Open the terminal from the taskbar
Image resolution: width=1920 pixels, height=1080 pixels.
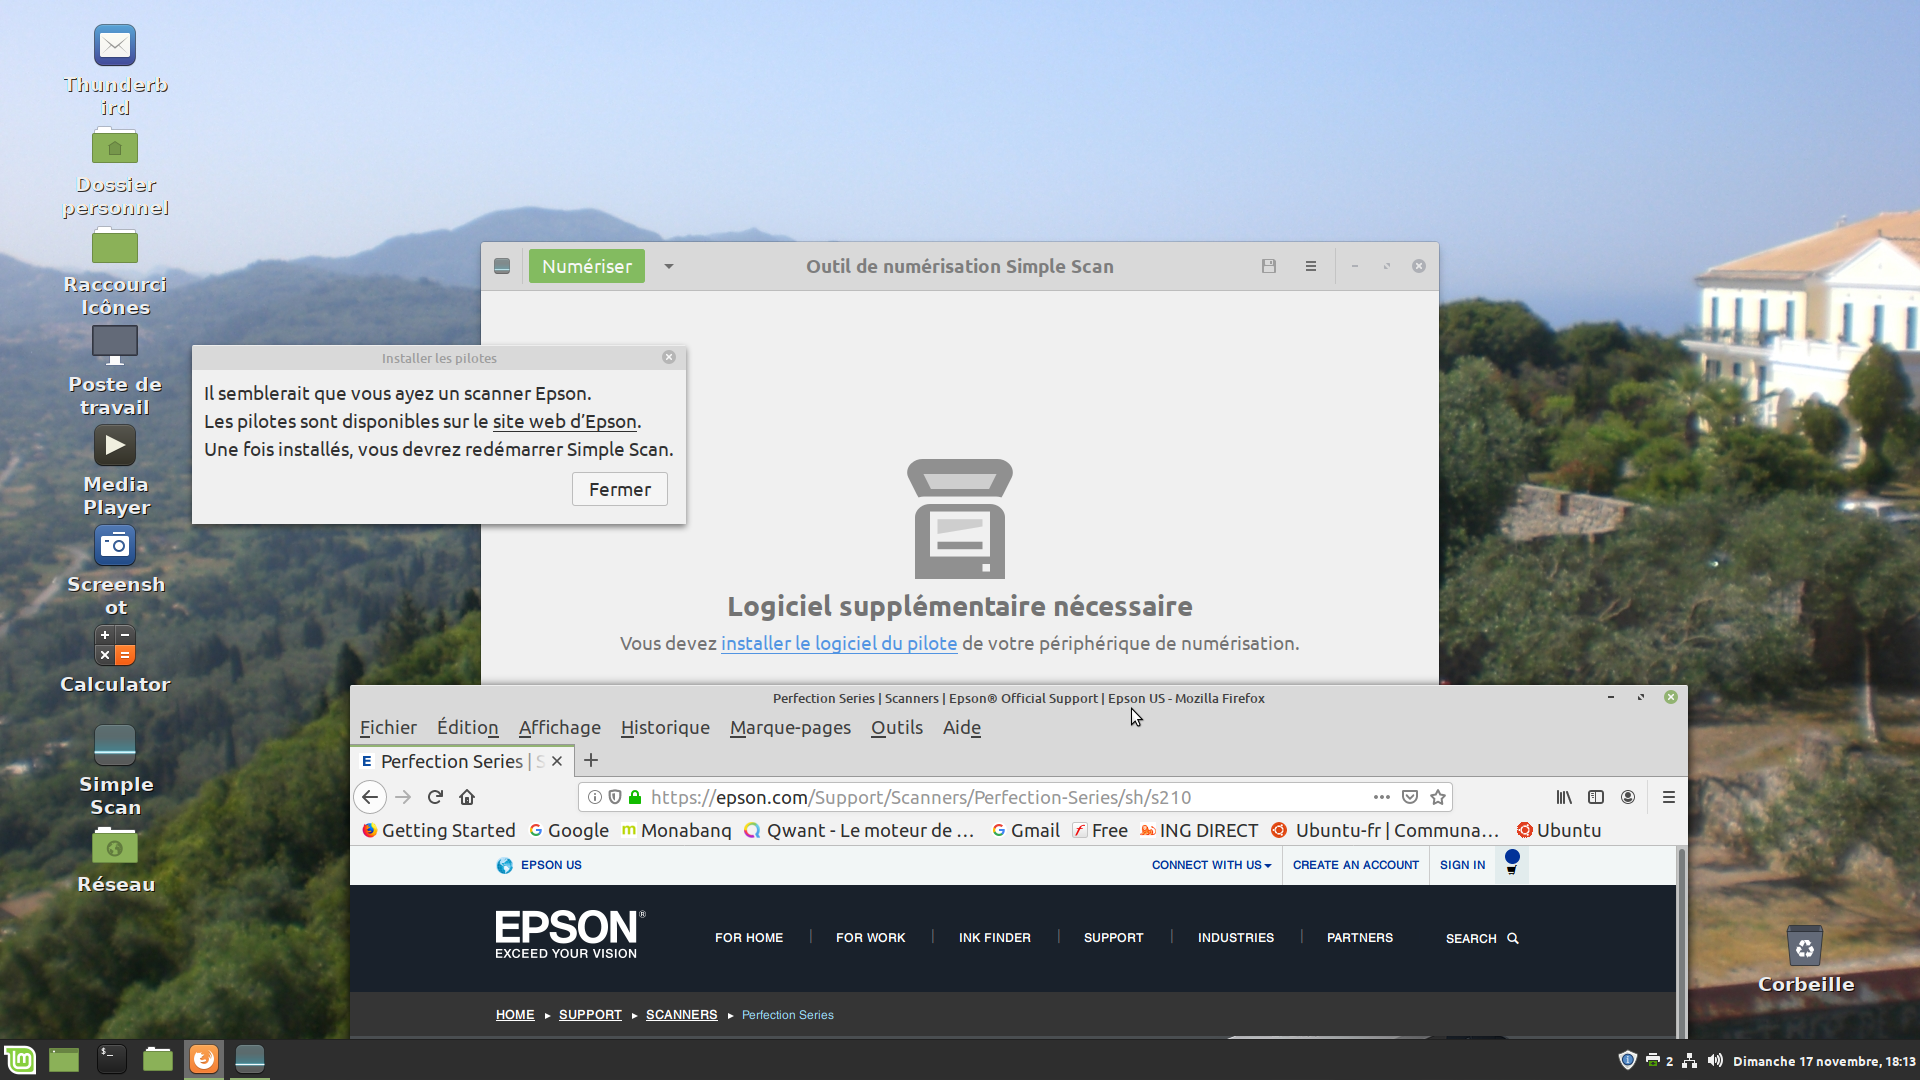[x=111, y=1059]
